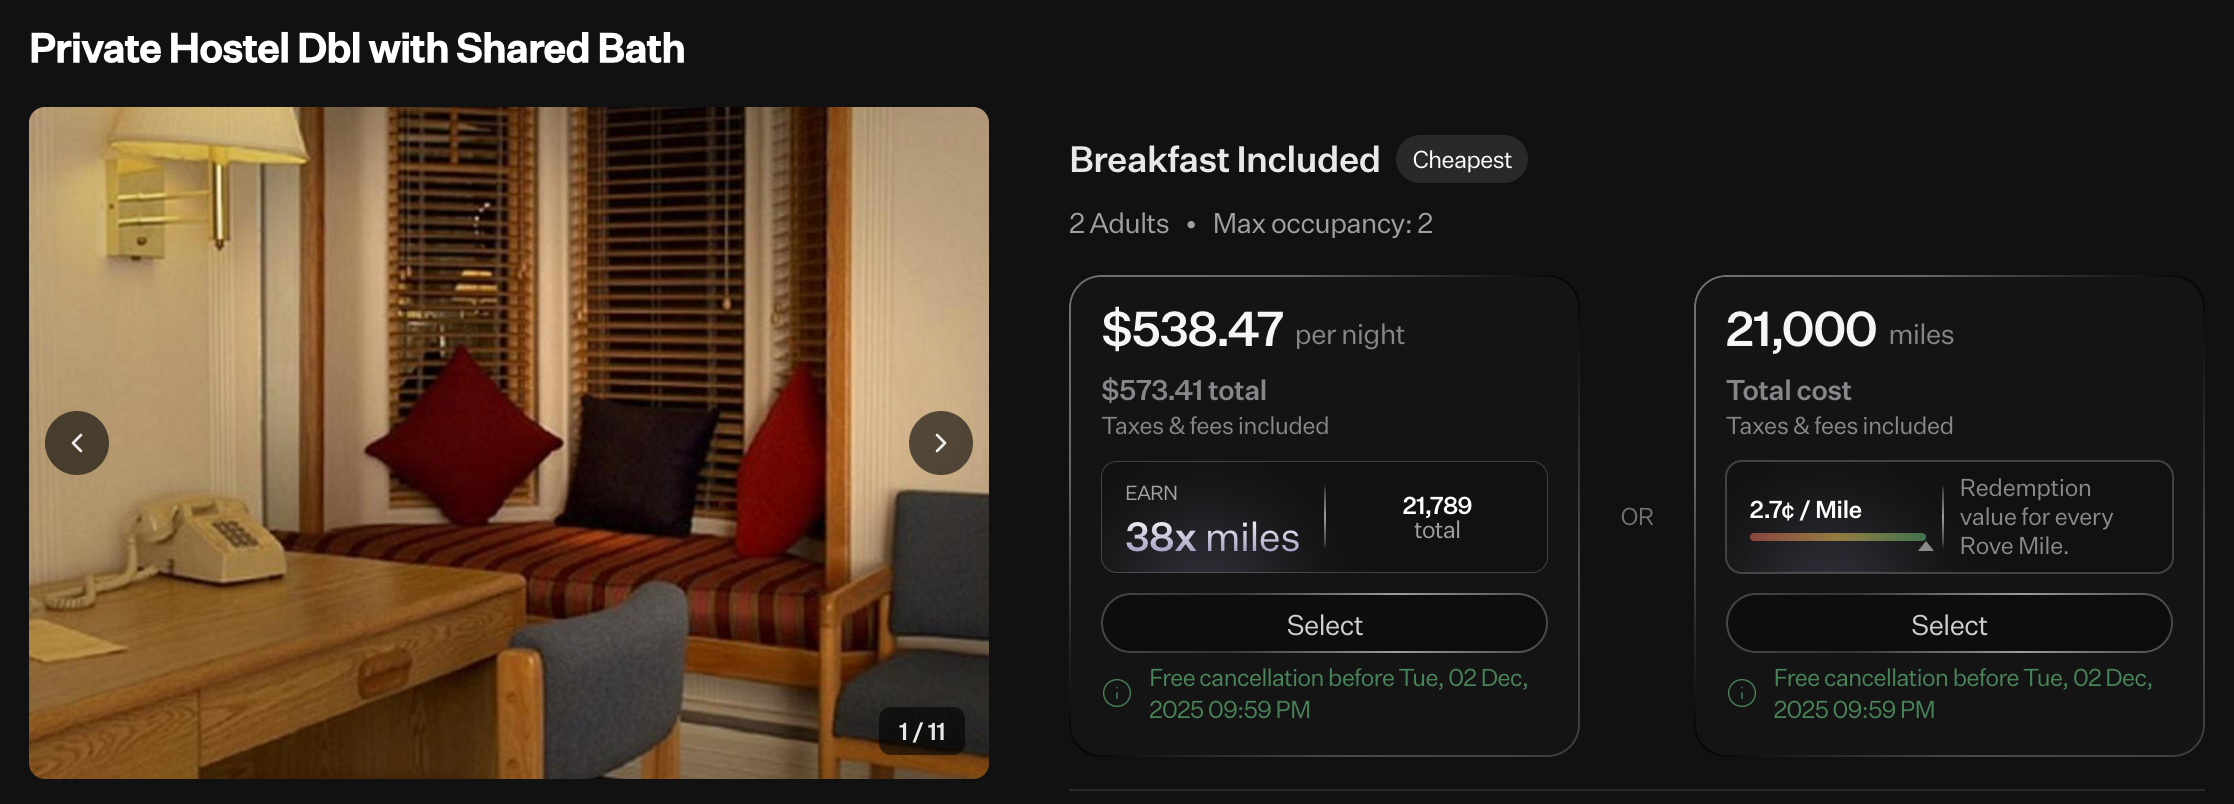Click the Redemption value description text
The height and width of the screenshot is (804, 2234).
(2035, 517)
